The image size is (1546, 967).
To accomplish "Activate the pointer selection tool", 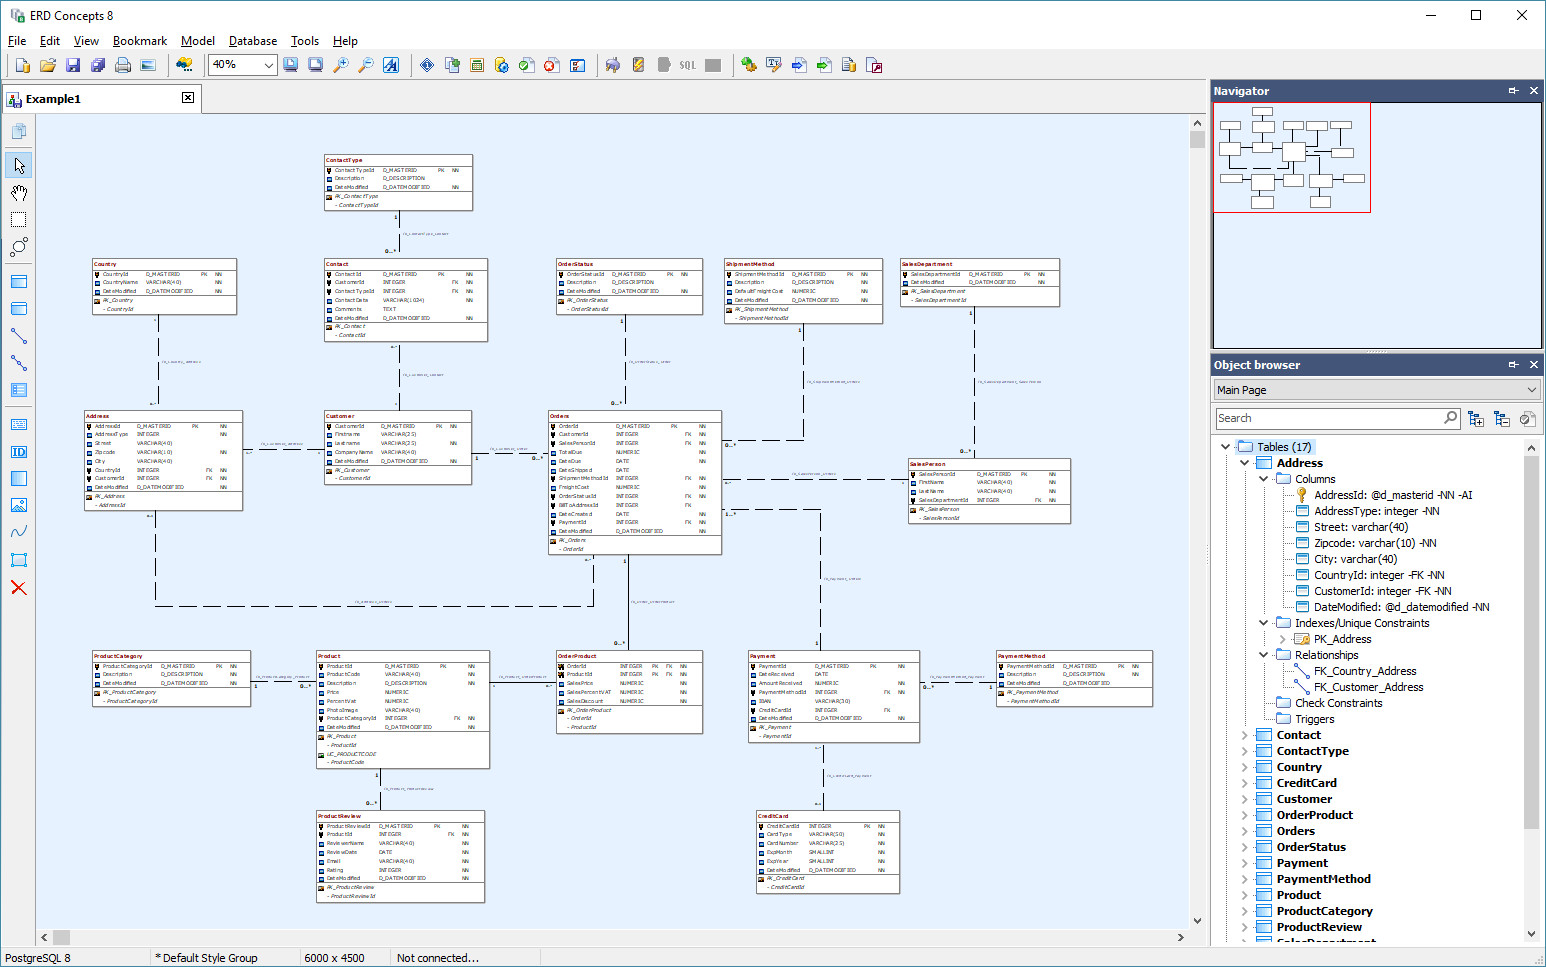I will click(19, 165).
